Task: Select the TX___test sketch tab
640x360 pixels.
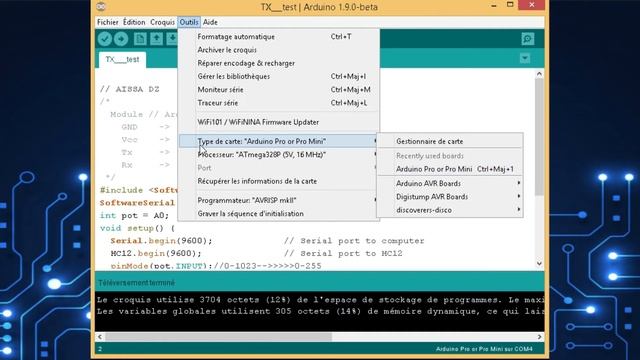Action: click(x=122, y=60)
